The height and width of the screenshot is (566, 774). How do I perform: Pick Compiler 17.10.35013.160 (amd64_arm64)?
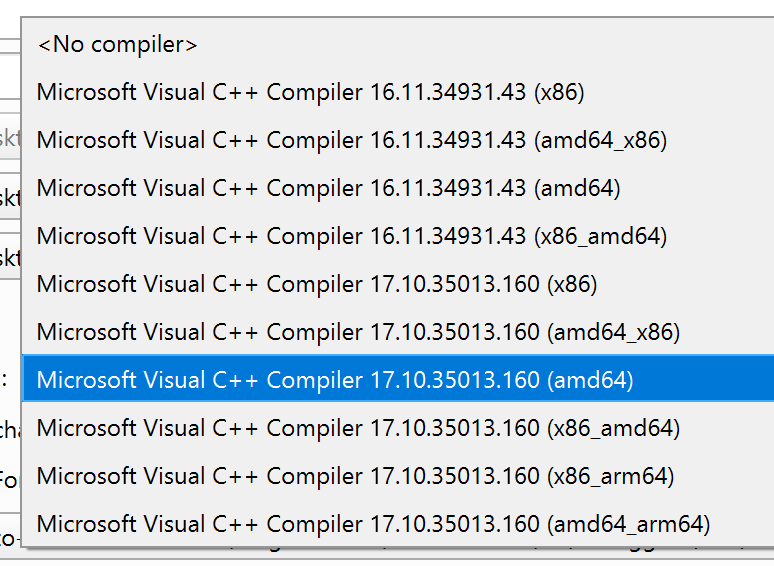click(x=398, y=524)
